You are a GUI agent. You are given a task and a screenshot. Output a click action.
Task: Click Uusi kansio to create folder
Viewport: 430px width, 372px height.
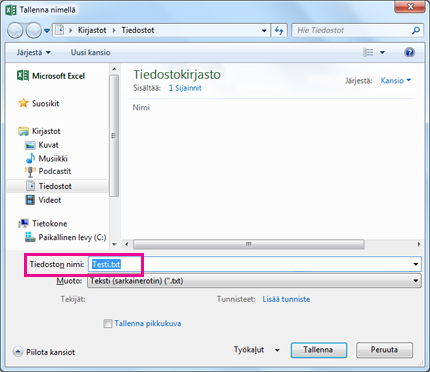click(90, 52)
